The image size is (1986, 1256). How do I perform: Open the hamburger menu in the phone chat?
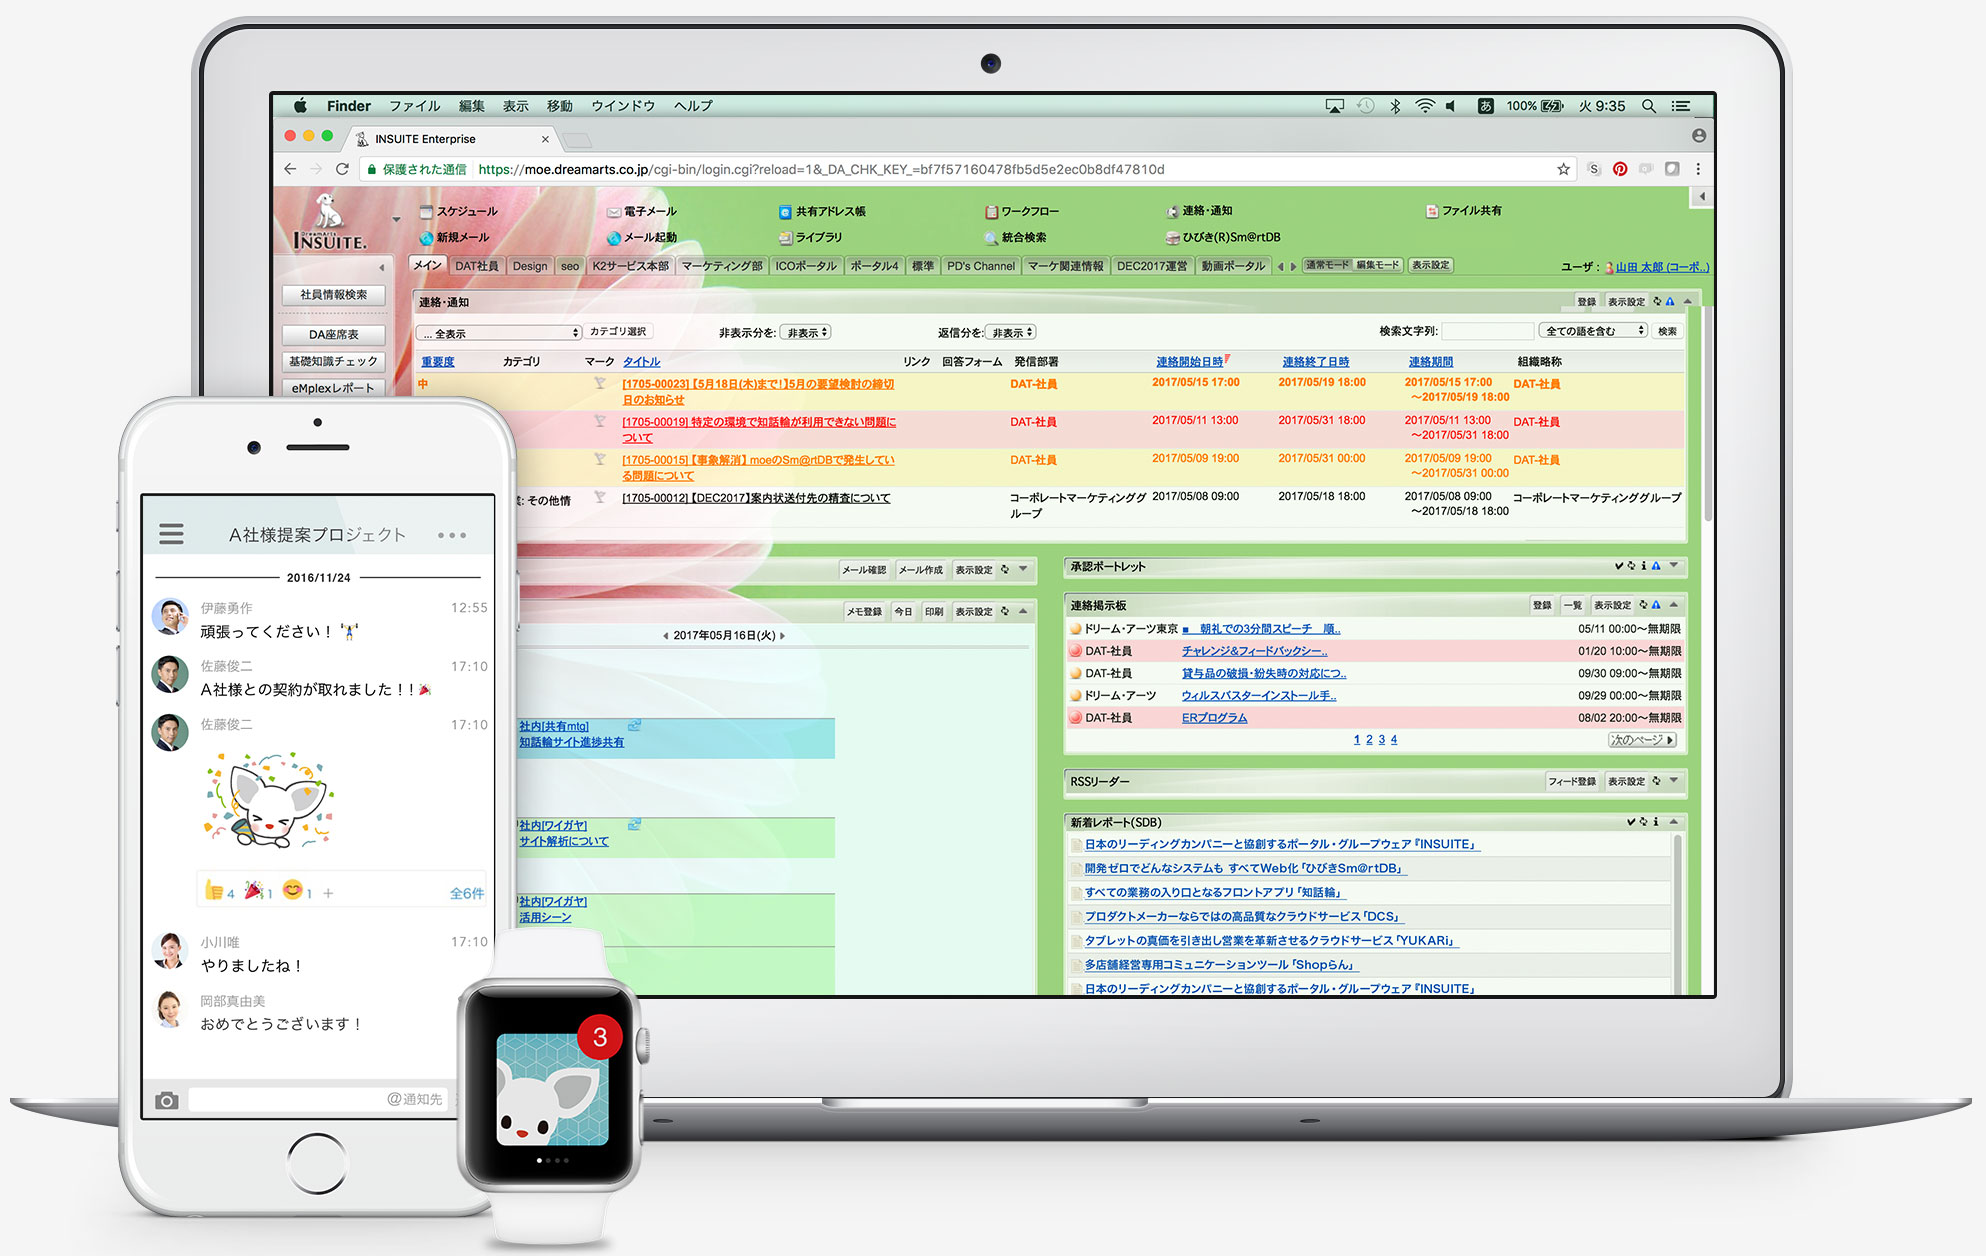(172, 534)
